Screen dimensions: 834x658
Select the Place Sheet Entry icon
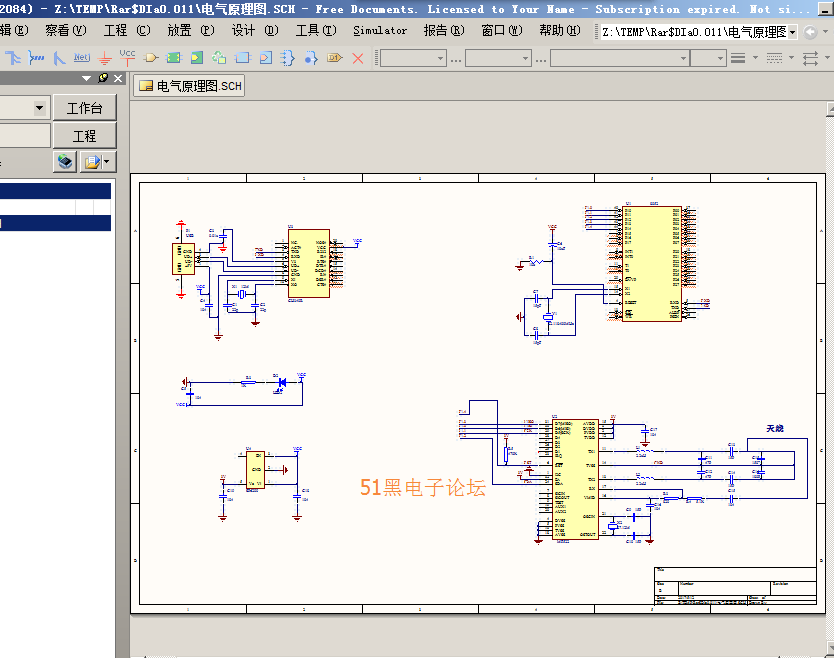197,58
